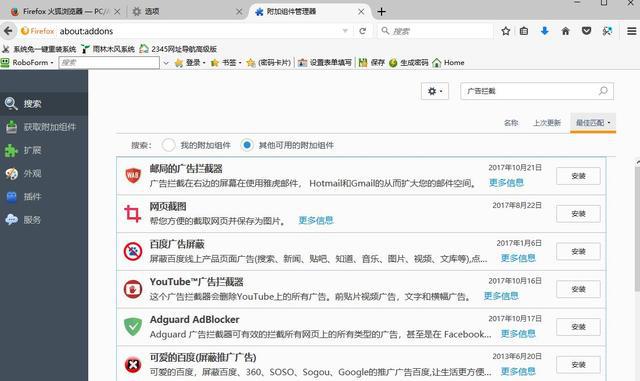Select the 我的附加组件 radio button
The width and height of the screenshot is (640, 381).
coord(169,145)
